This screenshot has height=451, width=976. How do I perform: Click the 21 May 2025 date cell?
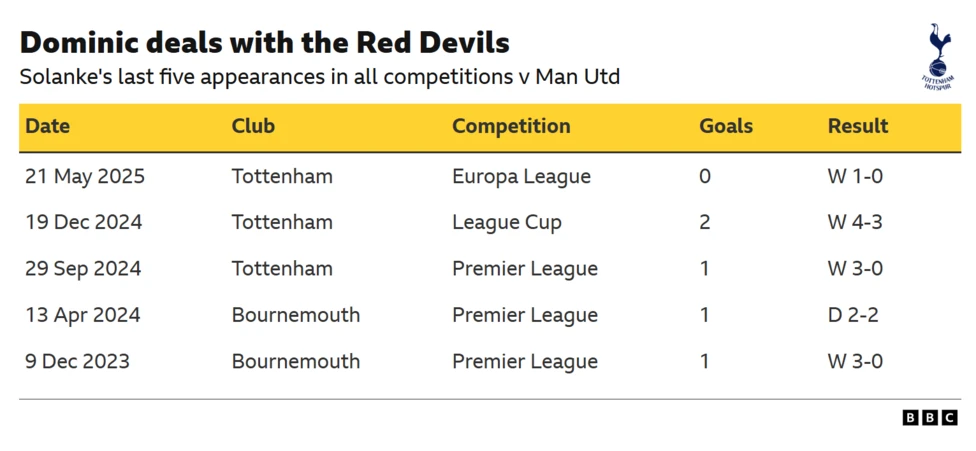click(x=85, y=177)
